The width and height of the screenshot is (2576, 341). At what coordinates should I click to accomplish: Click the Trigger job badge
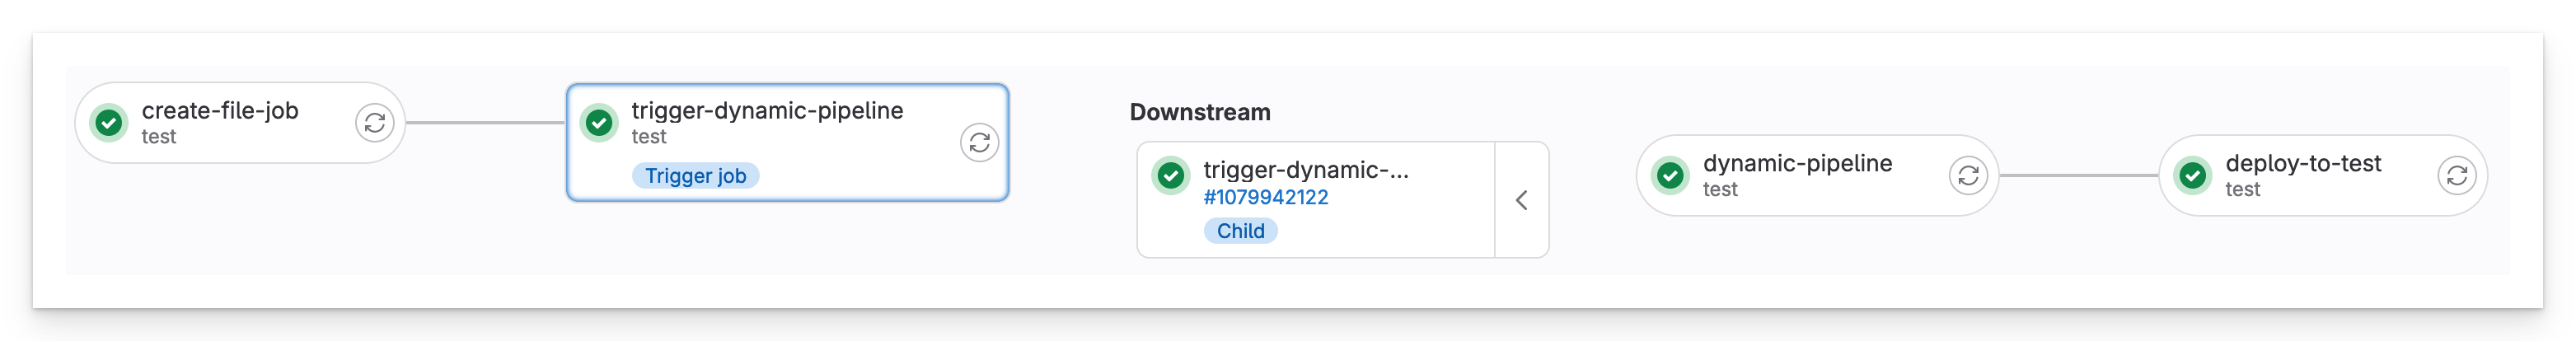(695, 176)
